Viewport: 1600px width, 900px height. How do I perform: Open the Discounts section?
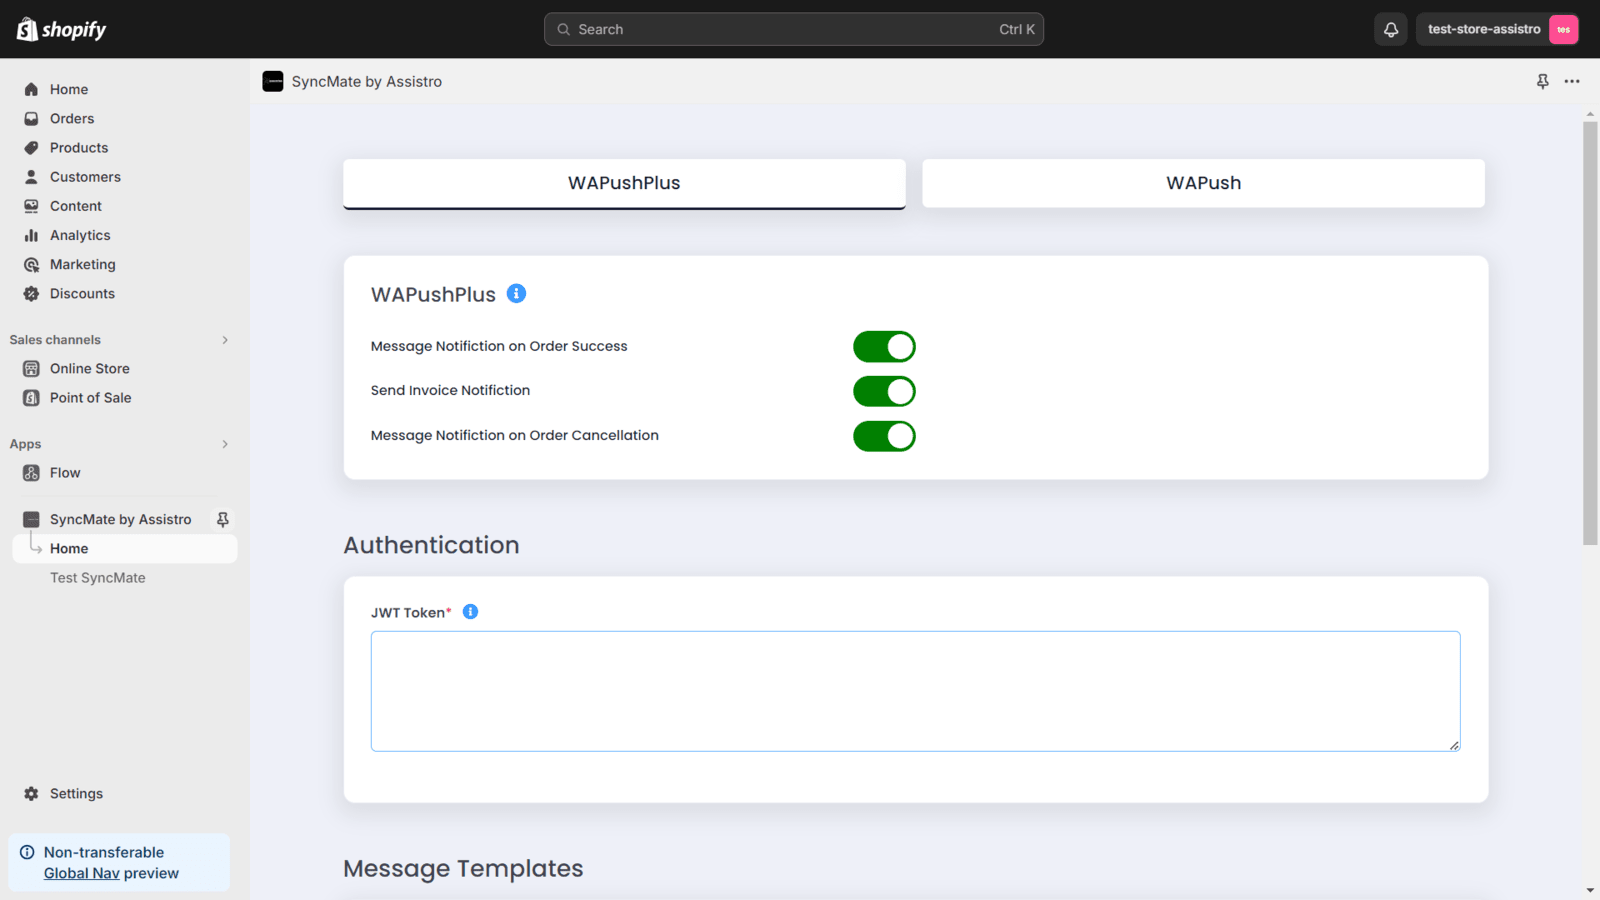(82, 293)
